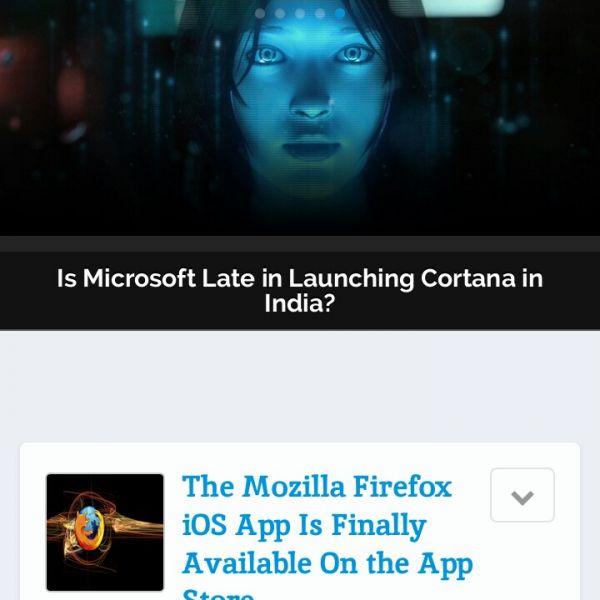Click the black caption bar of slider
Viewport: 600px width, 600px height.
[x=300, y=290]
